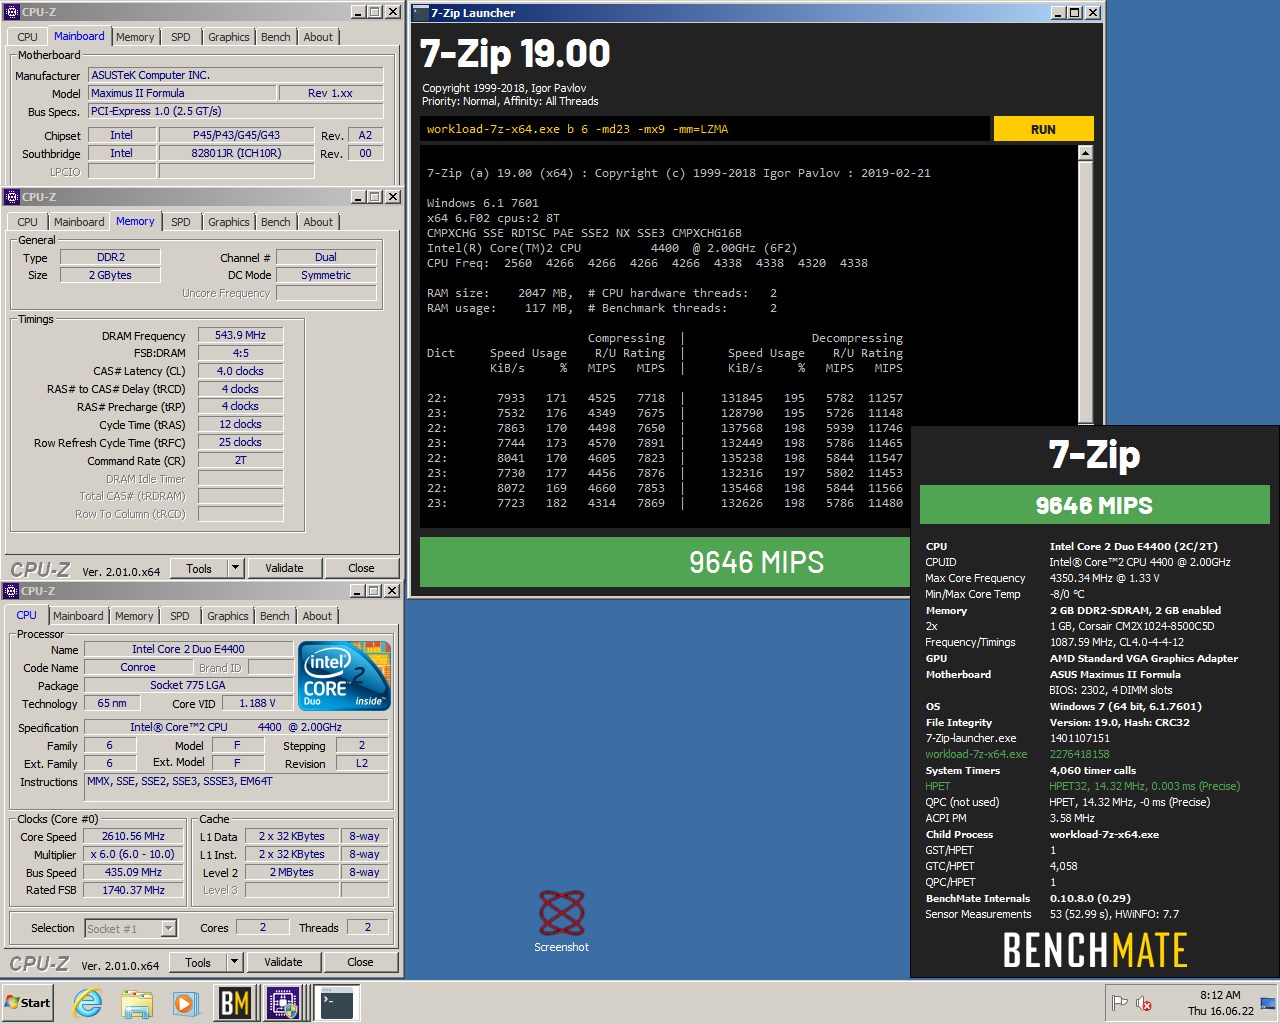Click the Core VID value 1.188 V

point(256,703)
